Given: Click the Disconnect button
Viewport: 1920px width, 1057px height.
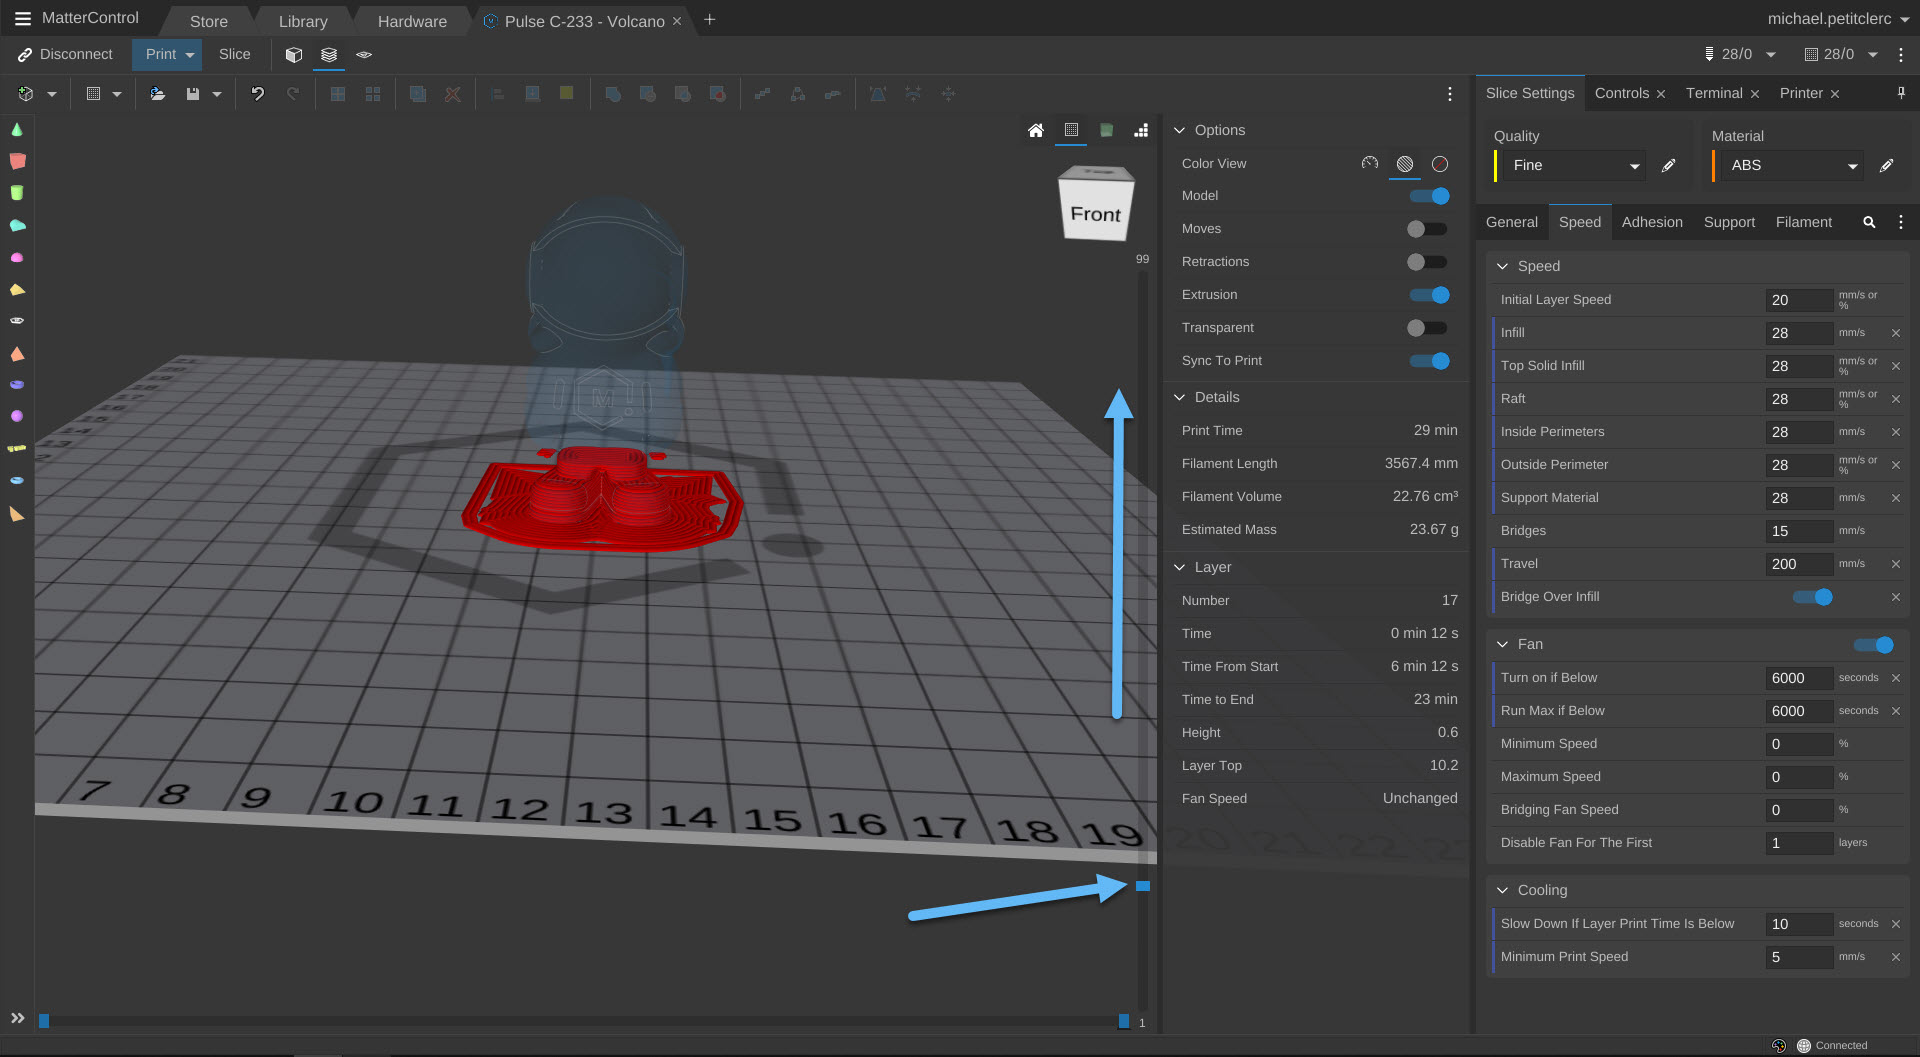Looking at the screenshot, I should (x=66, y=55).
